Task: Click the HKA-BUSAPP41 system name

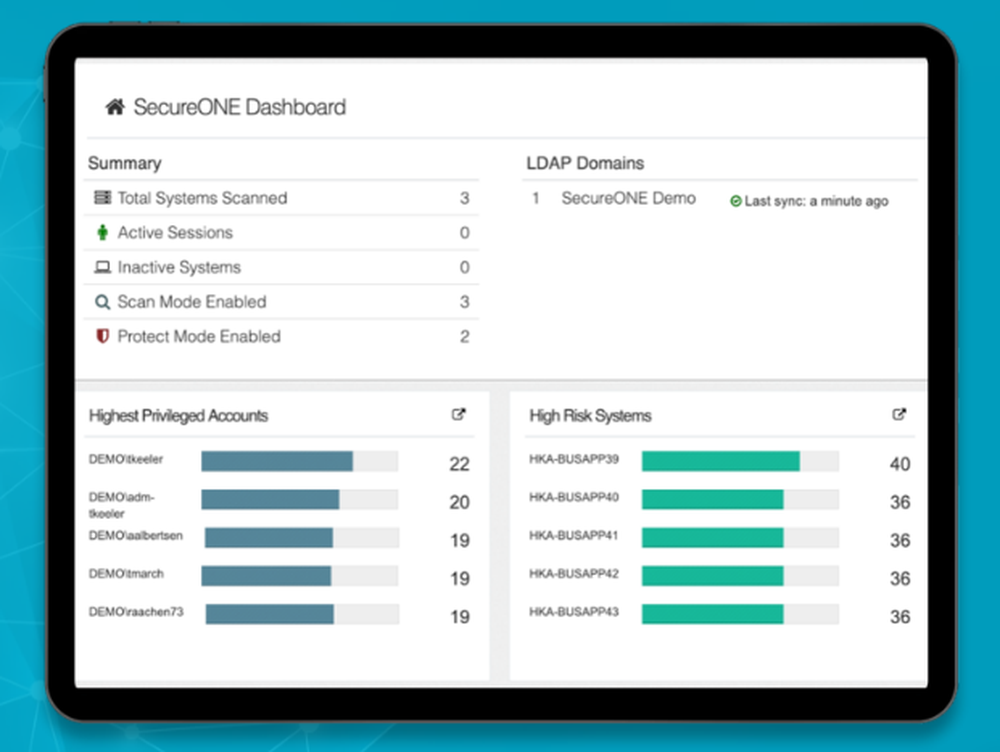Action: 574,535
